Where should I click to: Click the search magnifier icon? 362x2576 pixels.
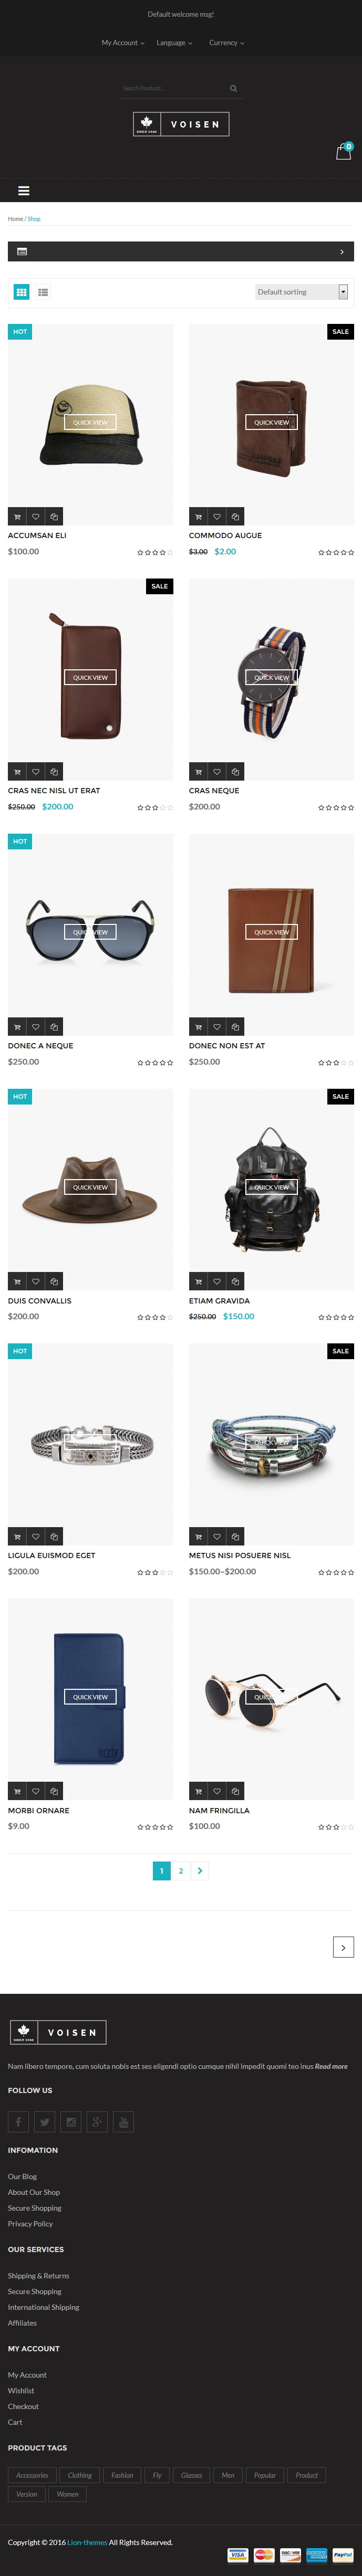234,88
